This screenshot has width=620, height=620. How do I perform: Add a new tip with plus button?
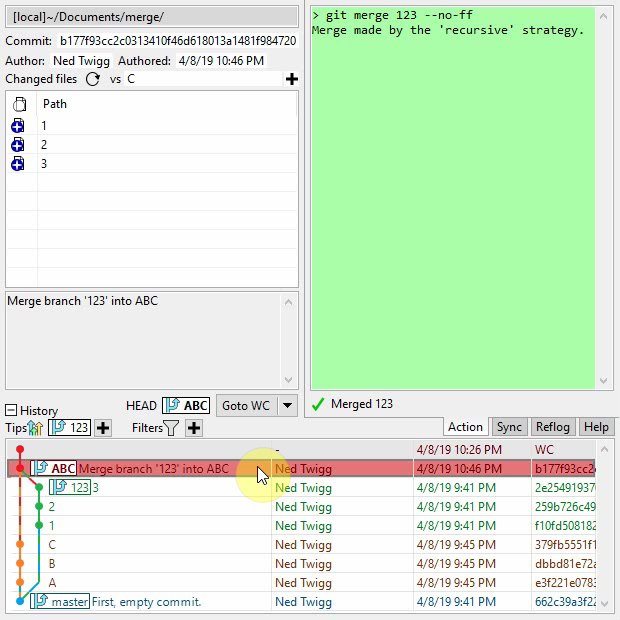coord(102,428)
